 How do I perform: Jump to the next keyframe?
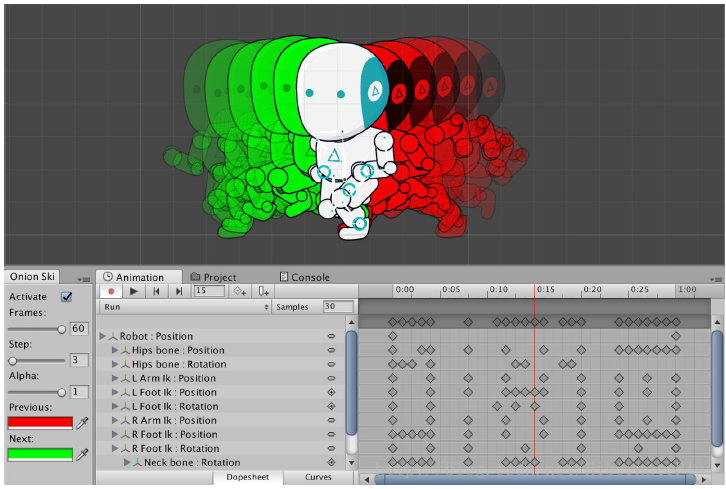(179, 291)
